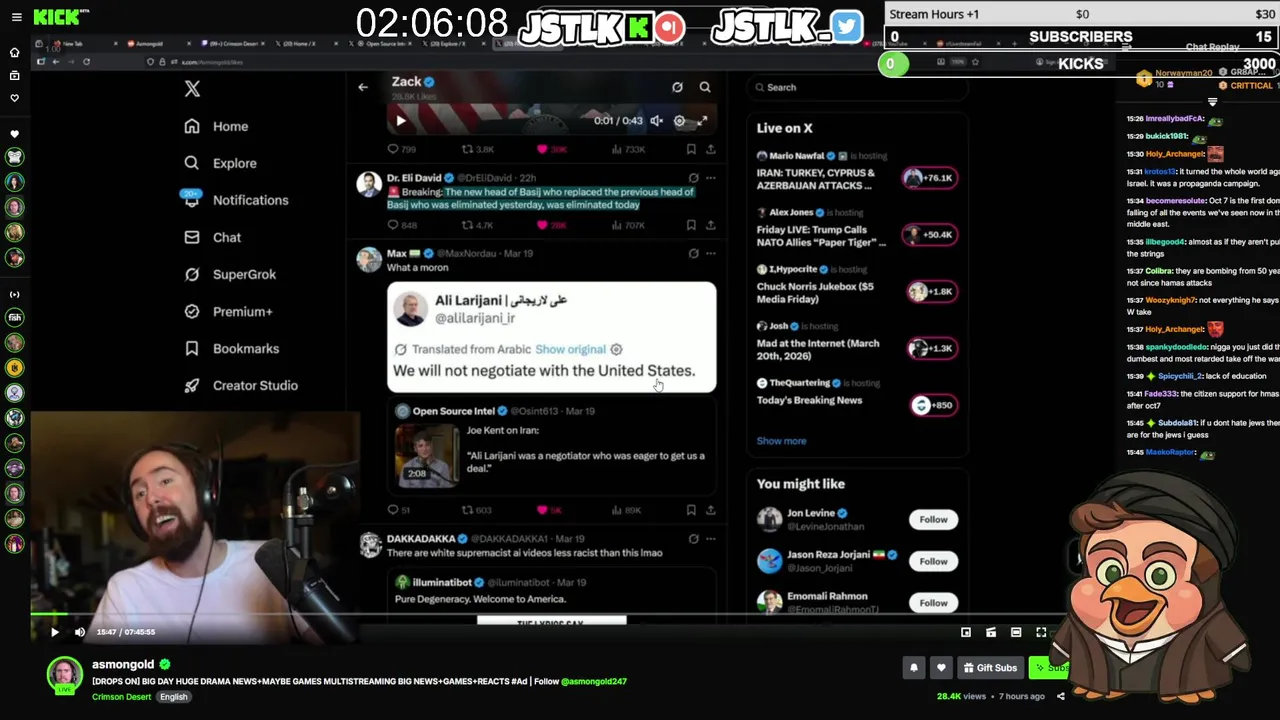Open Creator Studio in X sidebar
Screen dimensions: 1280x720
pyautogui.click(x=241, y=385)
